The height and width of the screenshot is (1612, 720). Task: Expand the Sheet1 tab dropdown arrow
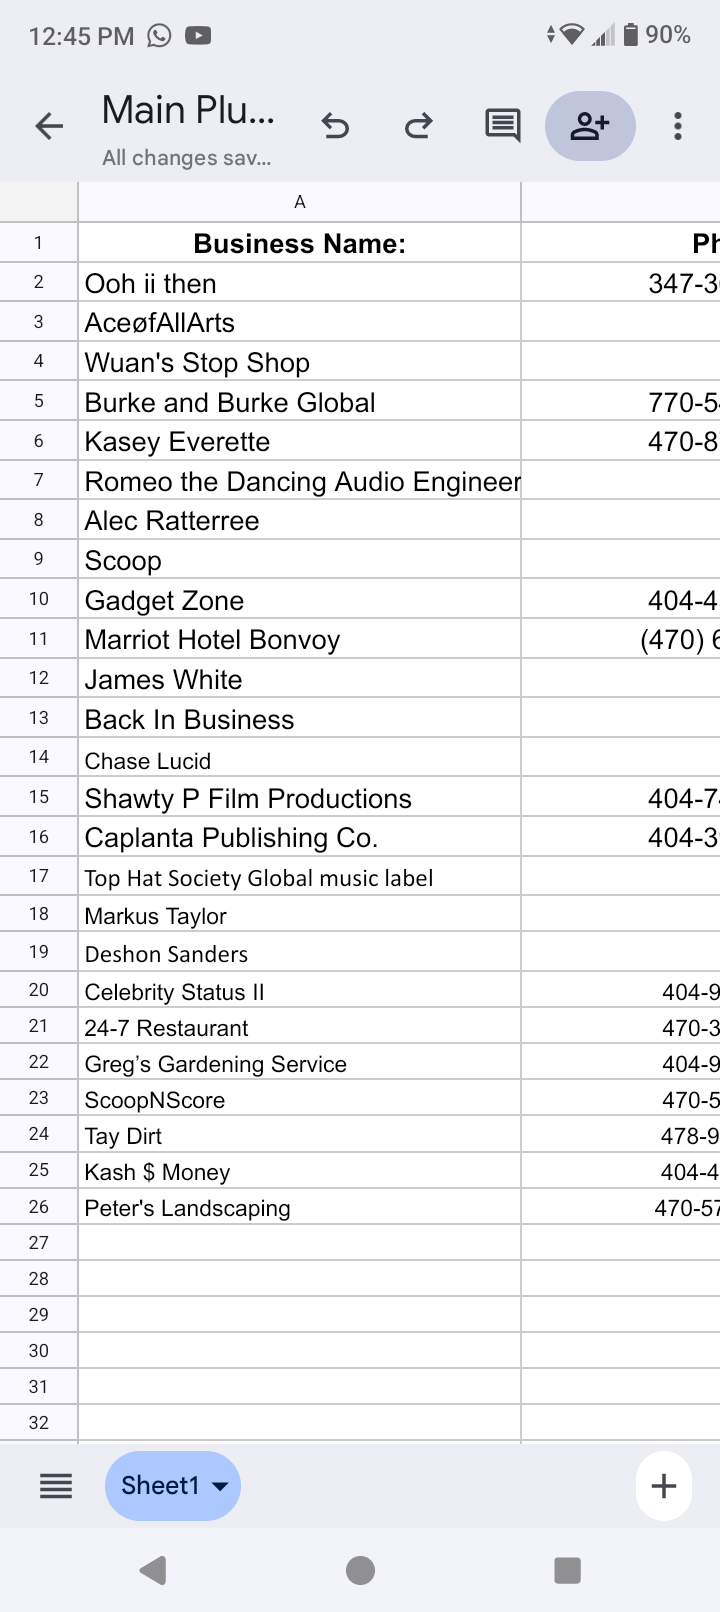pyautogui.click(x=221, y=1487)
